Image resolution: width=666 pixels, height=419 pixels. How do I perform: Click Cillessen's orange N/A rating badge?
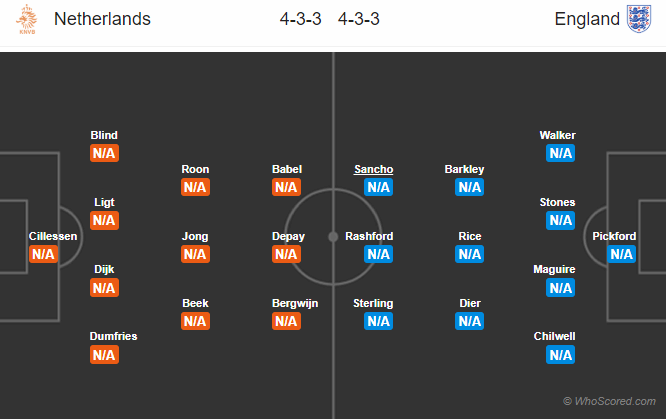point(43,254)
